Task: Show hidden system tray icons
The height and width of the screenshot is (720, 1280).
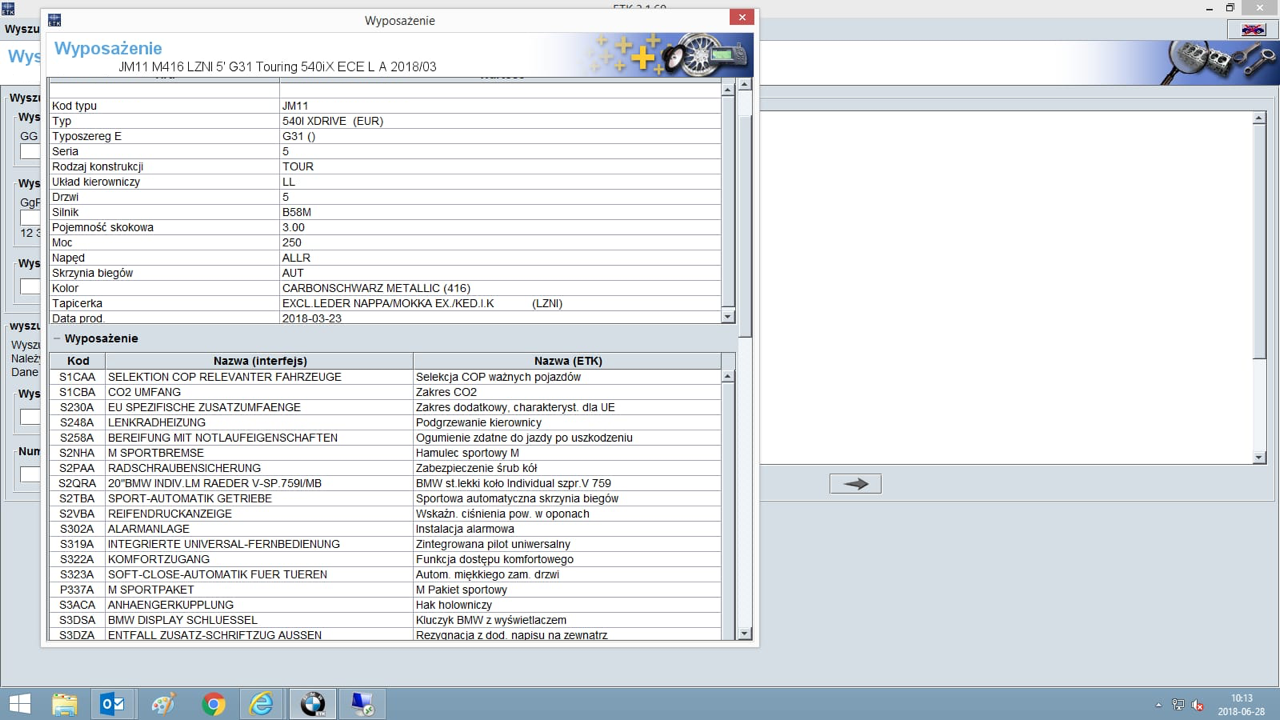Action: [x=1159, y=705]
